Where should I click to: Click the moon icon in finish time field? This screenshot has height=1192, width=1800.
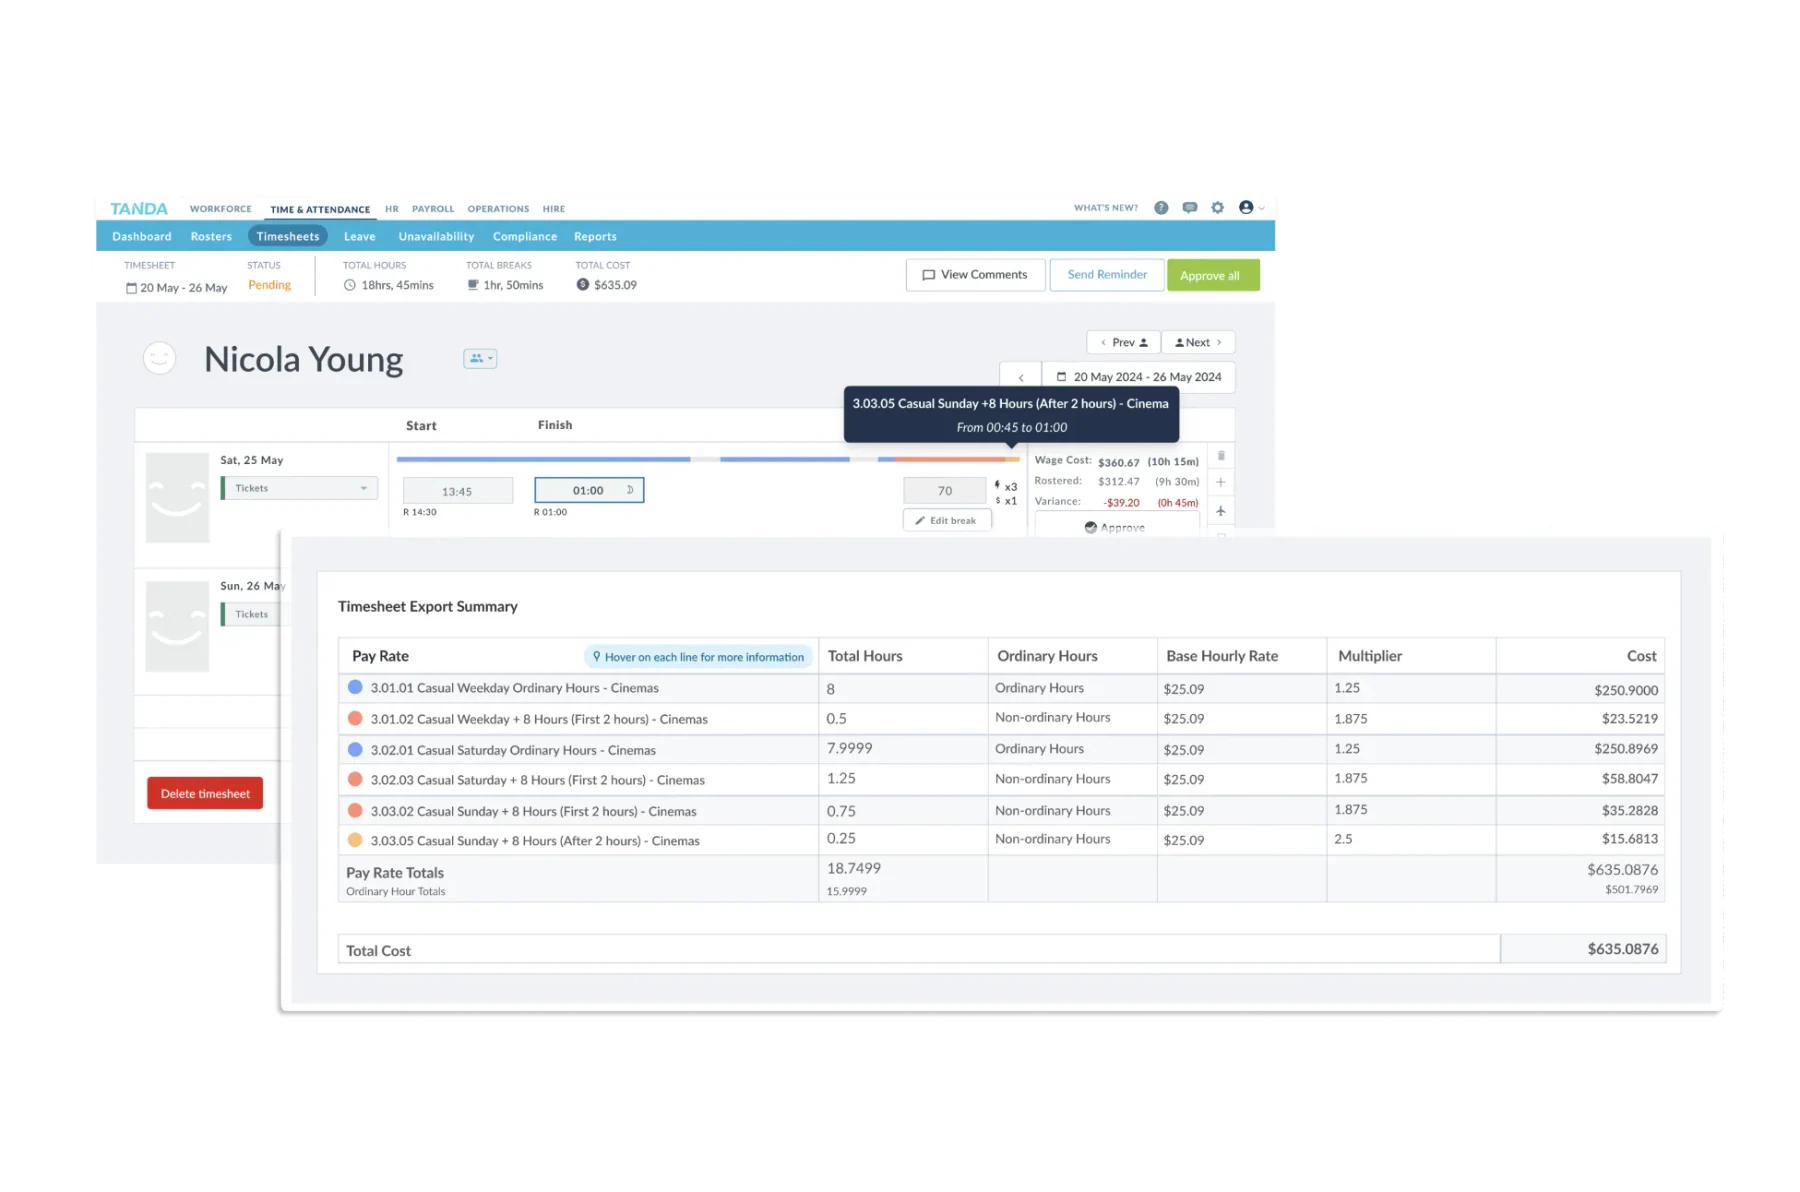click(630, 490)
